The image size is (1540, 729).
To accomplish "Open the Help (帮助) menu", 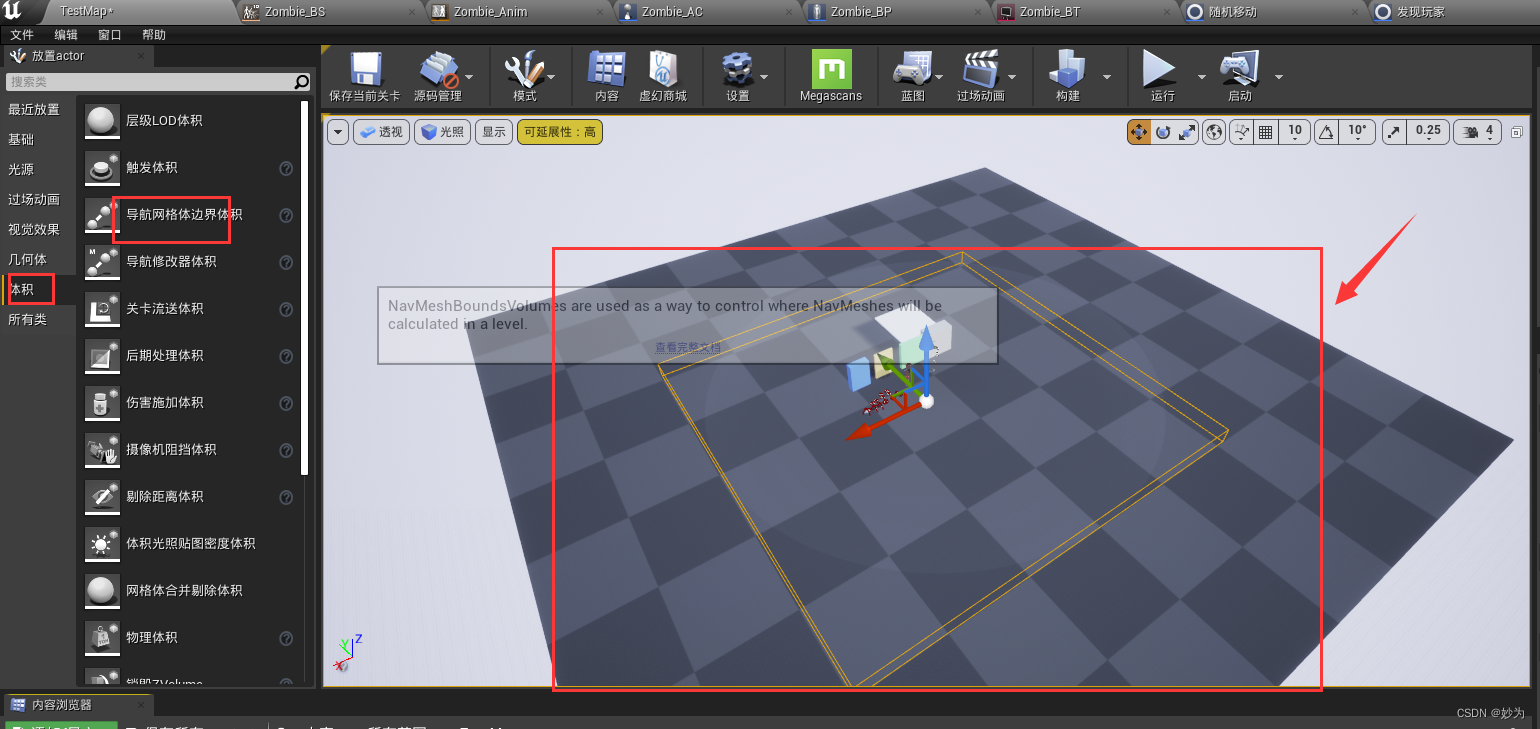I will [154, 35].
